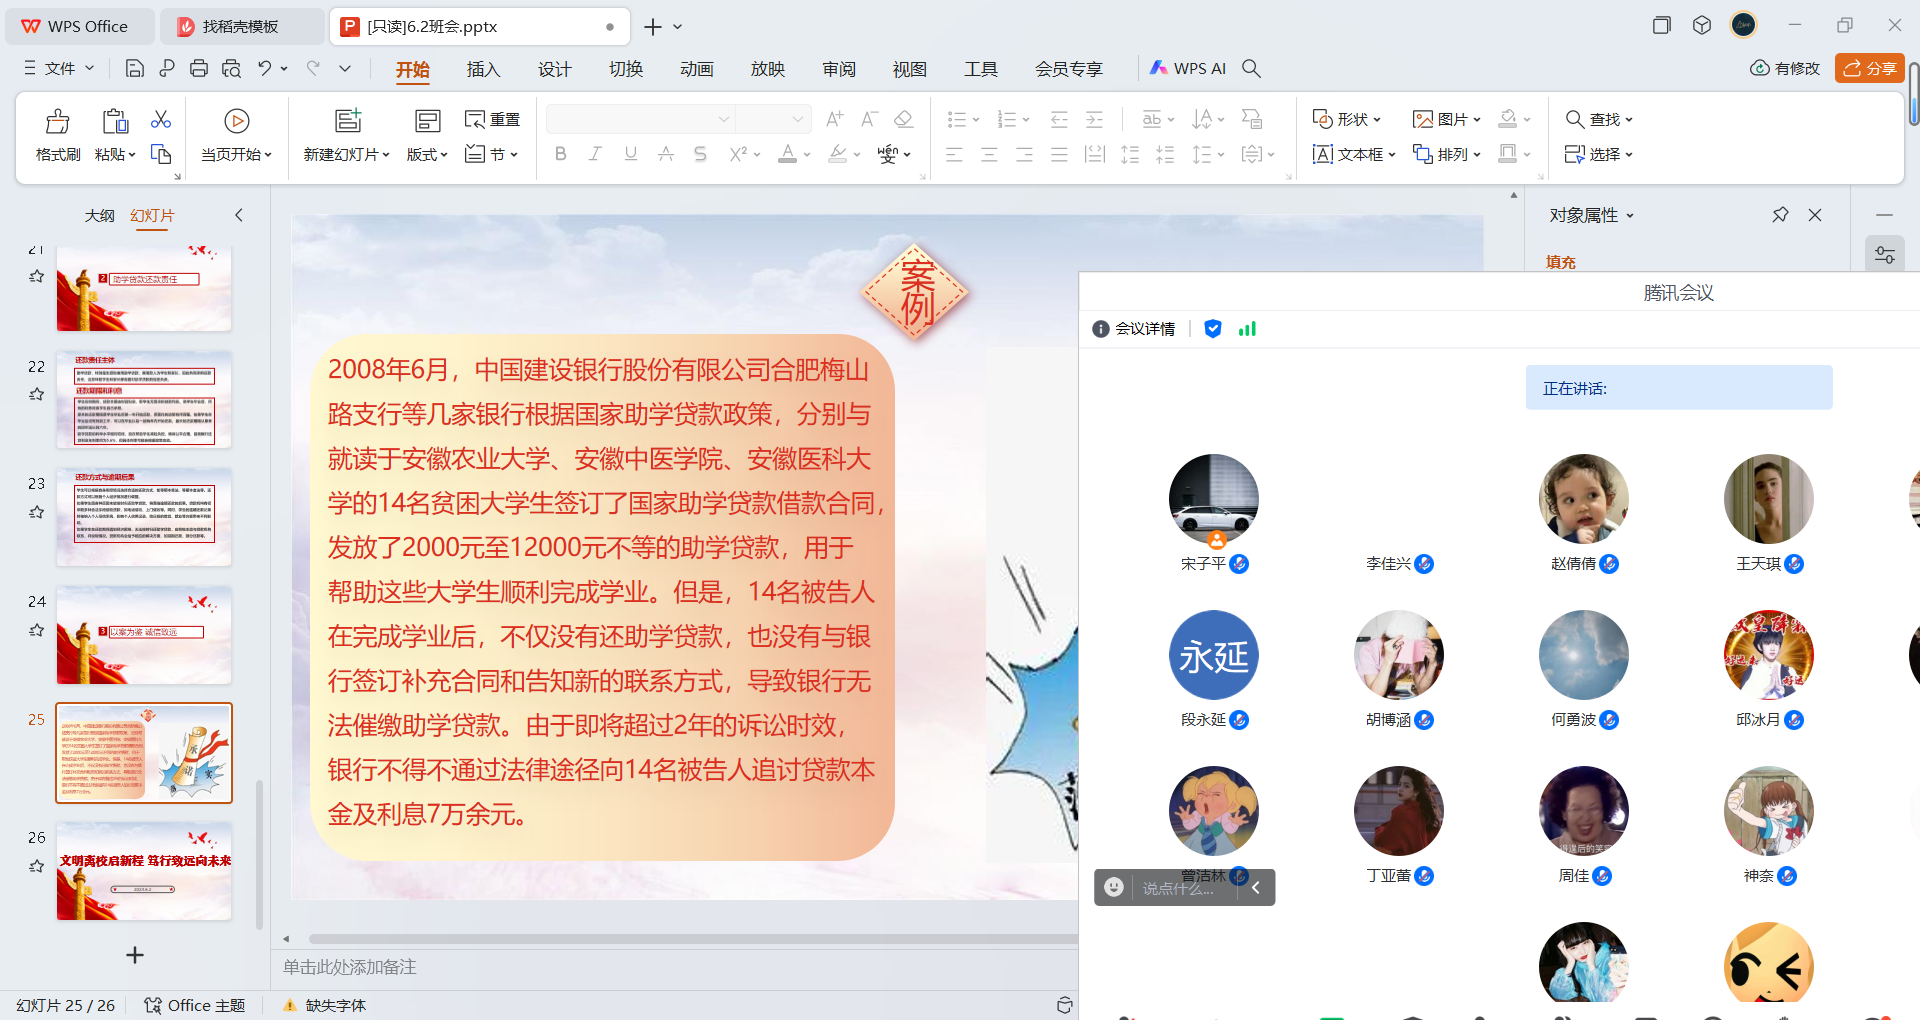Switch to the 插入 ribbon tab
This screenshot has height=1020, width=1920.
(483, 69)
